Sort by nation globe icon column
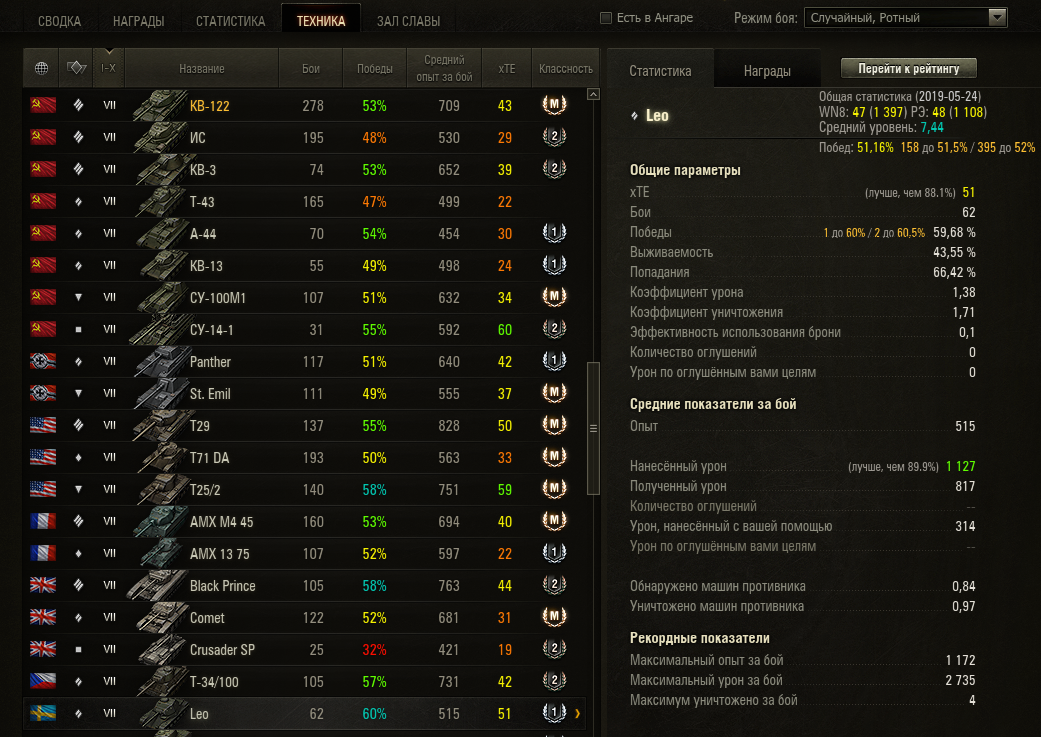 41,68
